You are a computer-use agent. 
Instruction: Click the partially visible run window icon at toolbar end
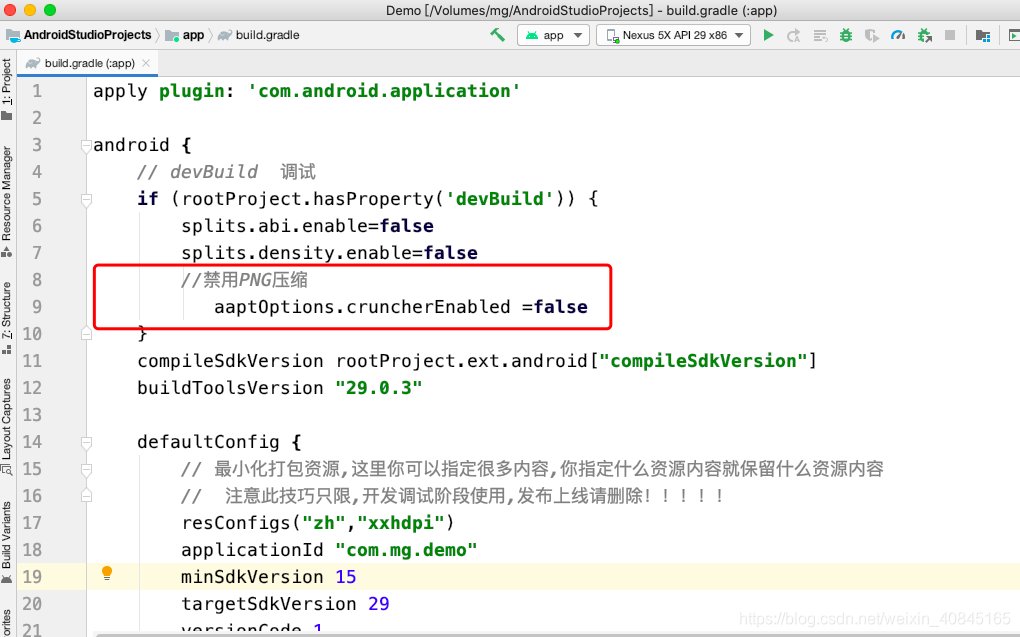pos(1014,35)
